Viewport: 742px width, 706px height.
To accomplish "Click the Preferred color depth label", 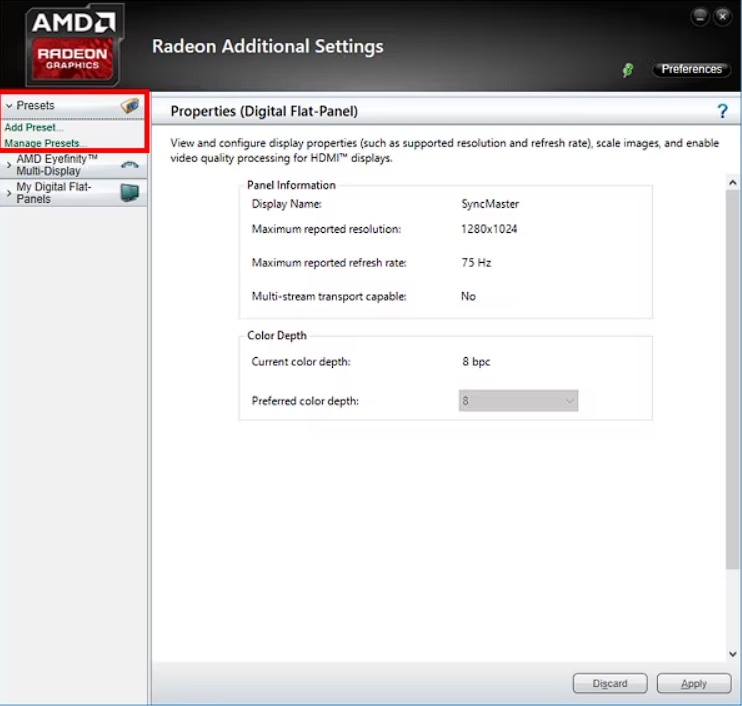I will (305, 401).
